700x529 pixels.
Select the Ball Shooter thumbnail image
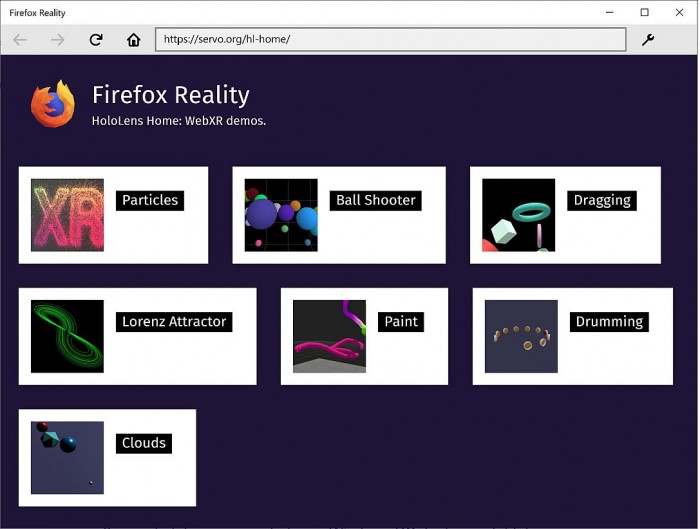point(281,215)
